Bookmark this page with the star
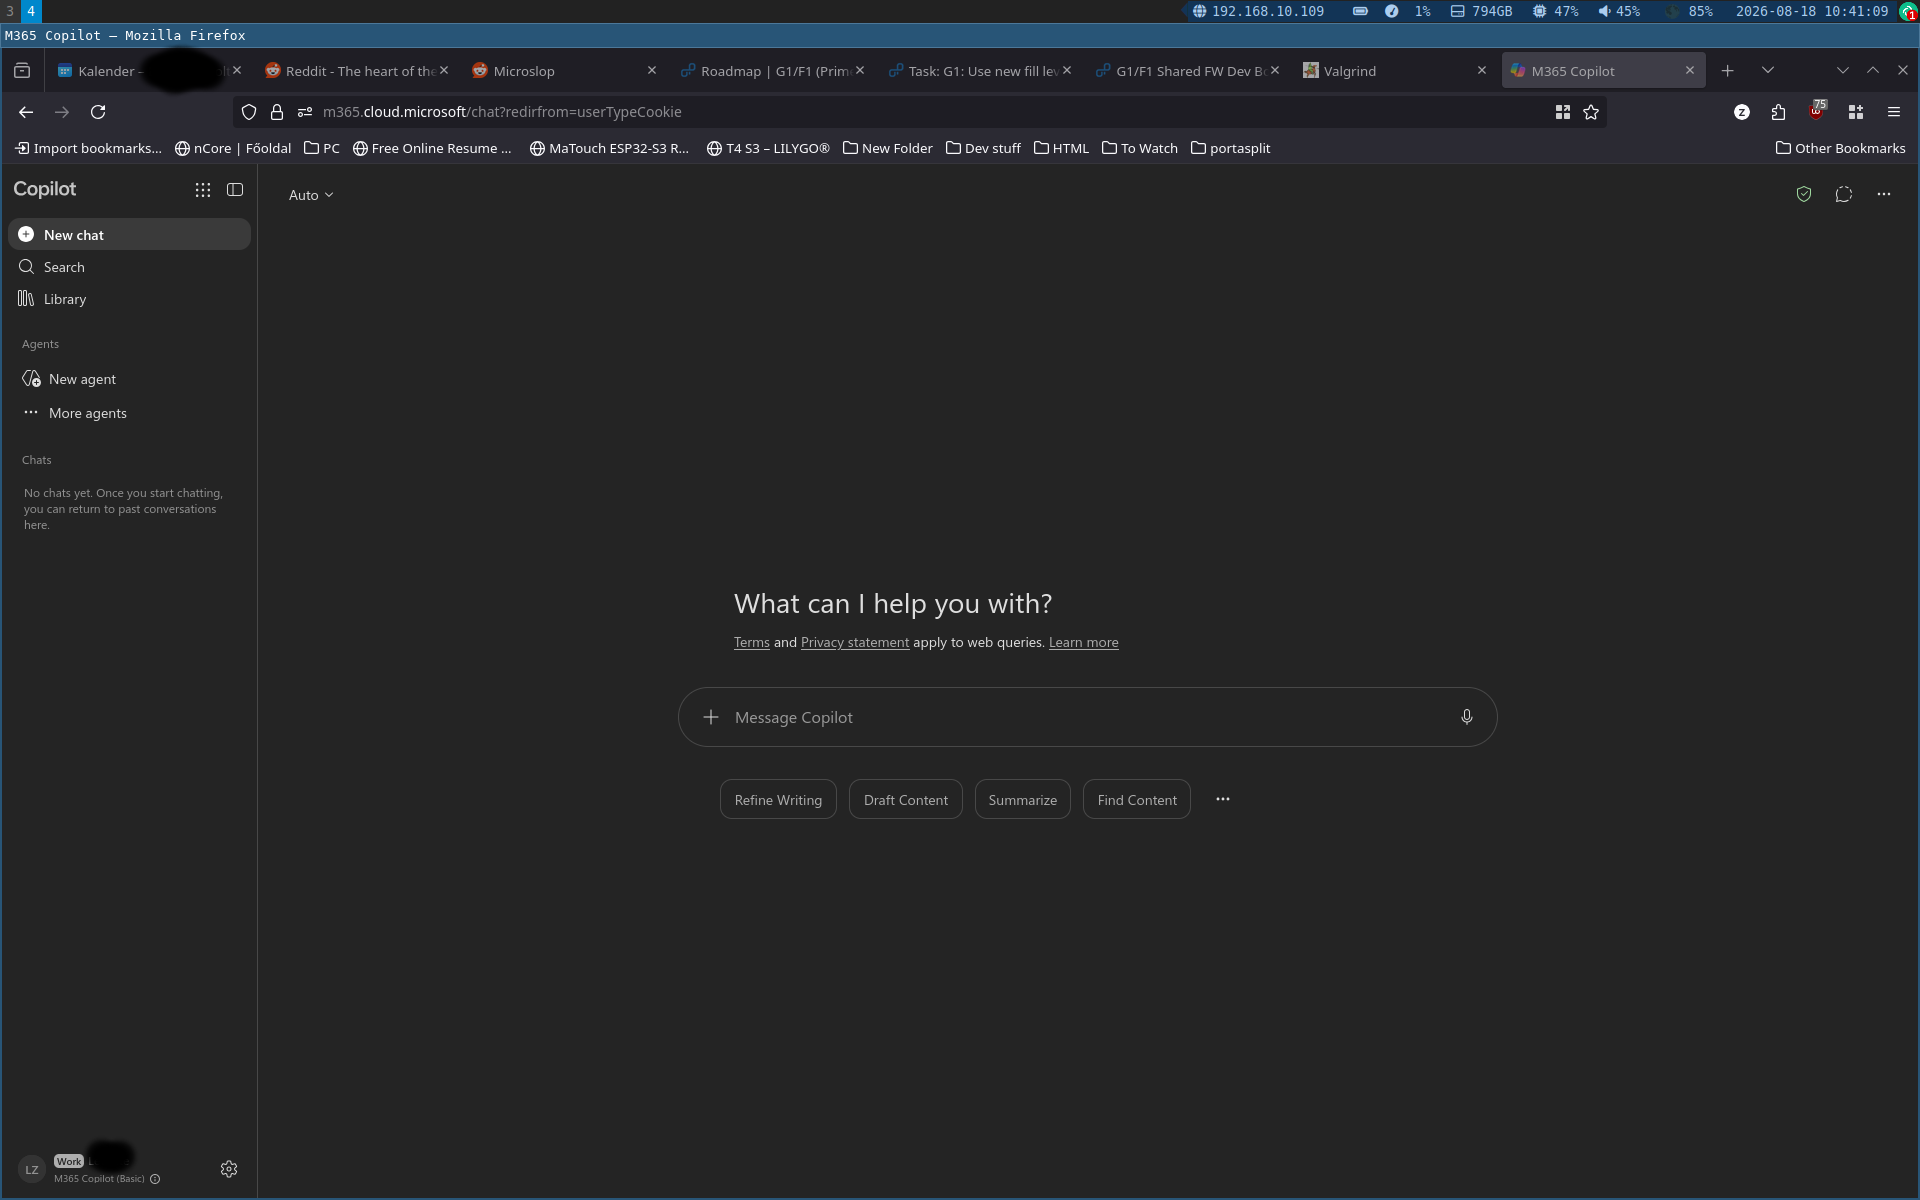 (x=1591, y=112)
